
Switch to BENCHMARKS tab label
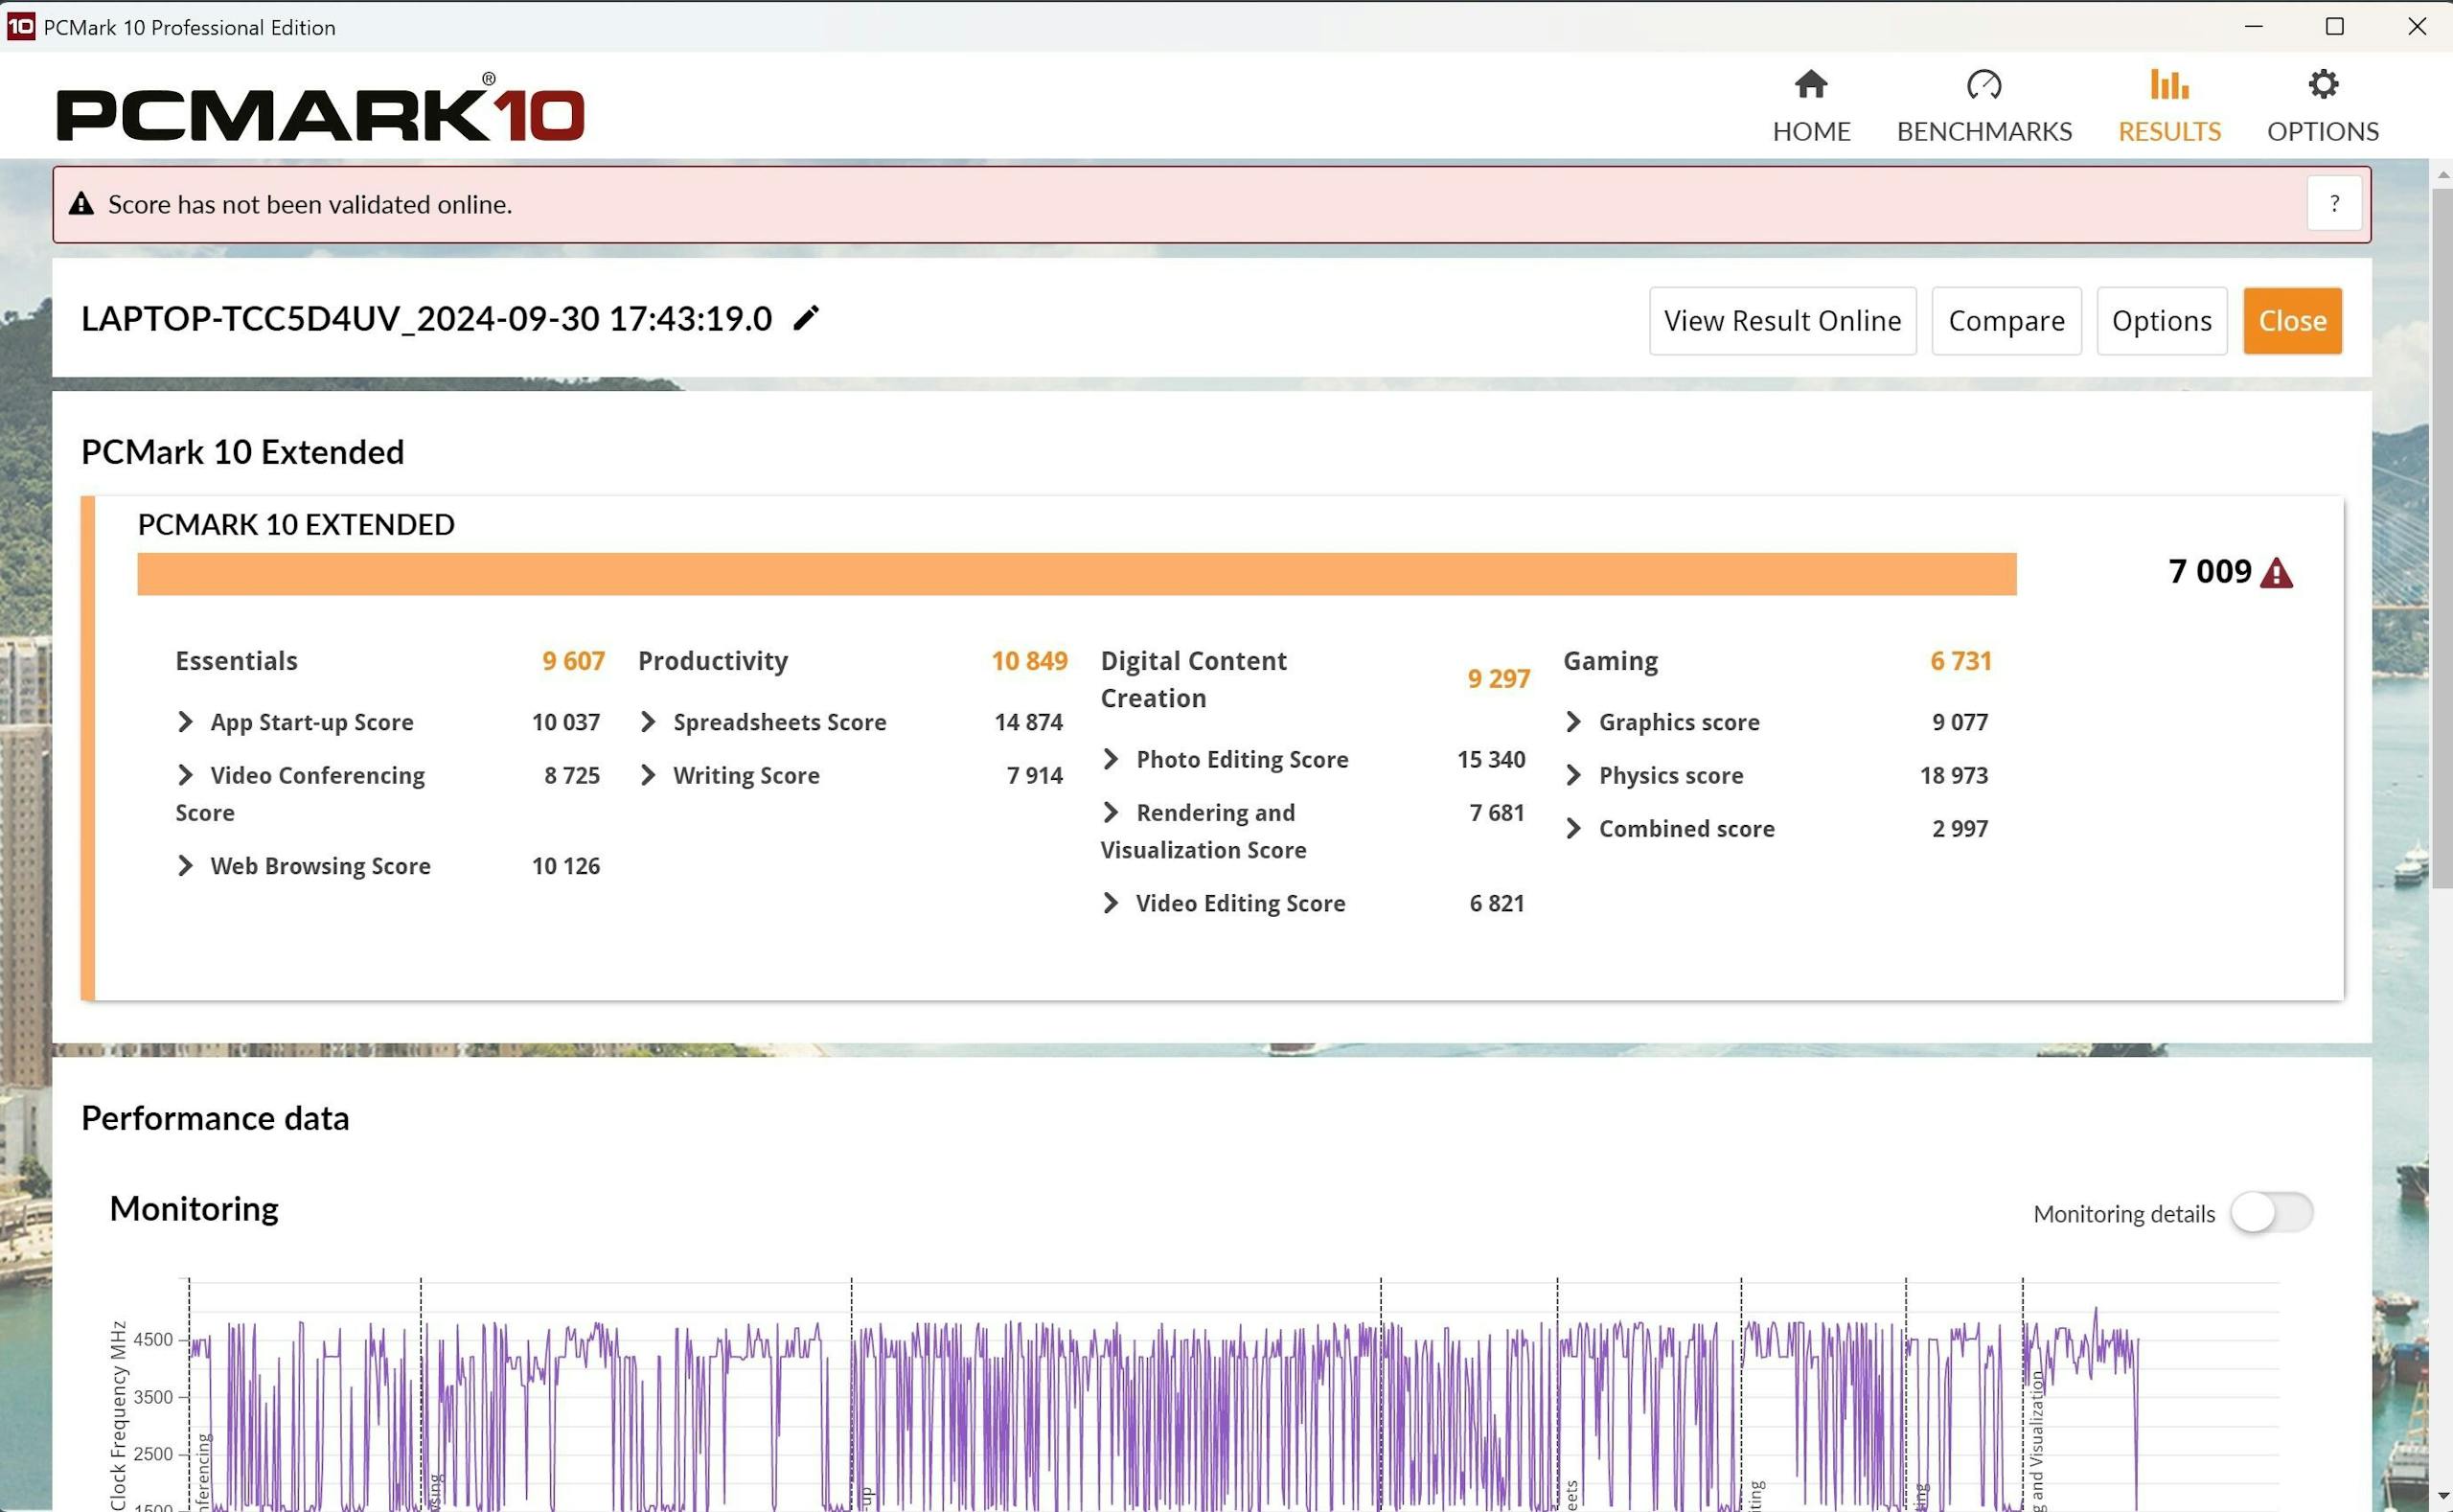point(1984,131)
